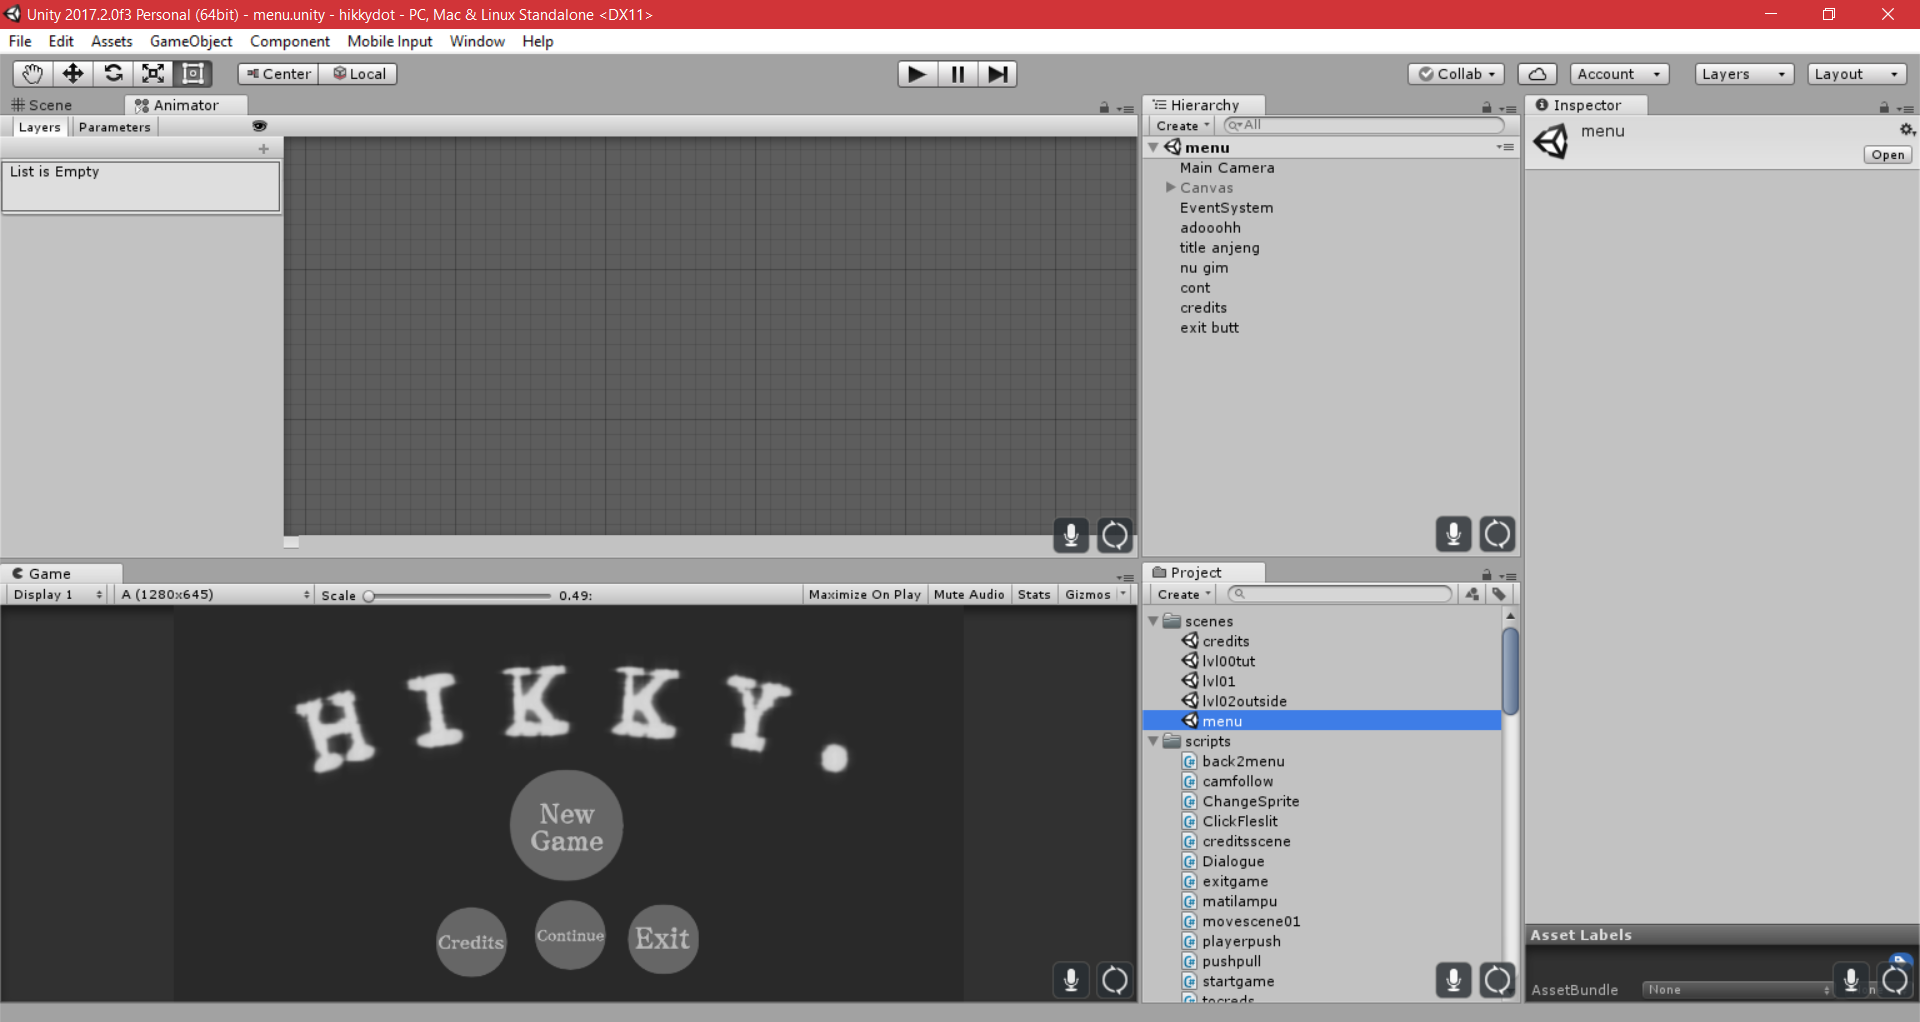Expand the Canvas object in Hierarchy
The width and height of the screenshot is (1920, 1022).
pyautogui.click(x=1170, y=187)
